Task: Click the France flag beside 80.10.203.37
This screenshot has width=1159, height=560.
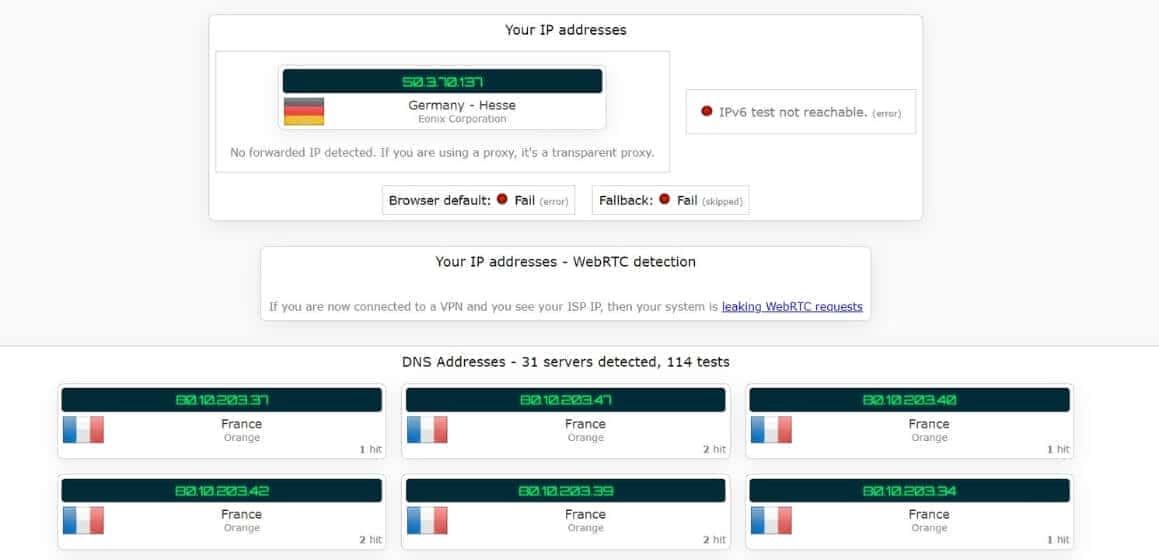Action: coord(84,430)
